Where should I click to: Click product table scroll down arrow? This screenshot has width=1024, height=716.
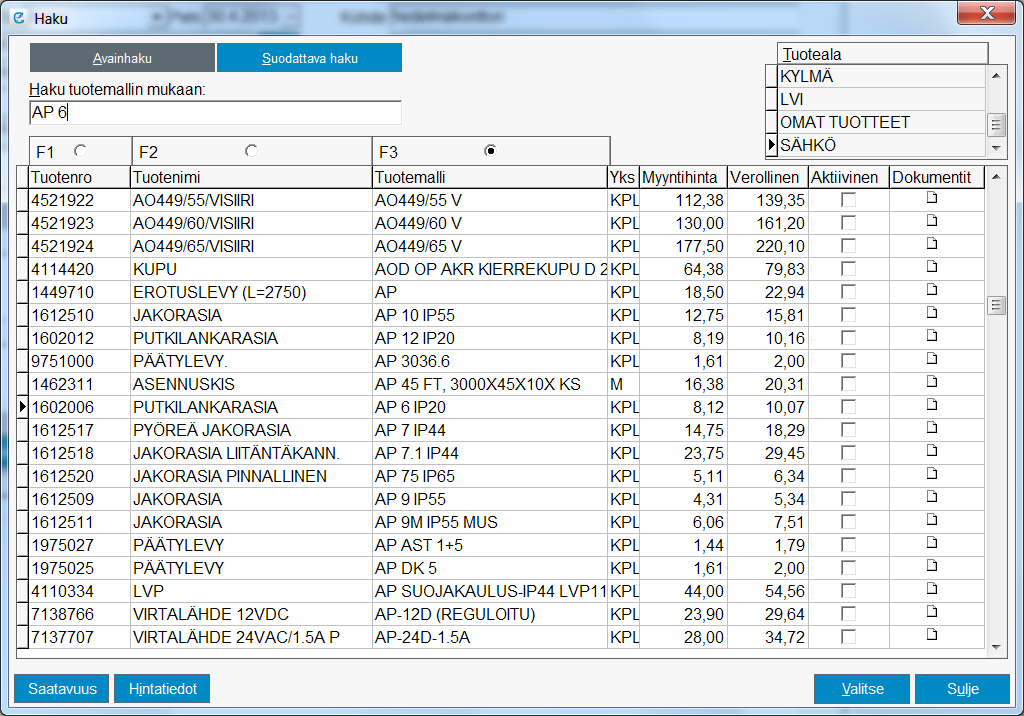996,647
